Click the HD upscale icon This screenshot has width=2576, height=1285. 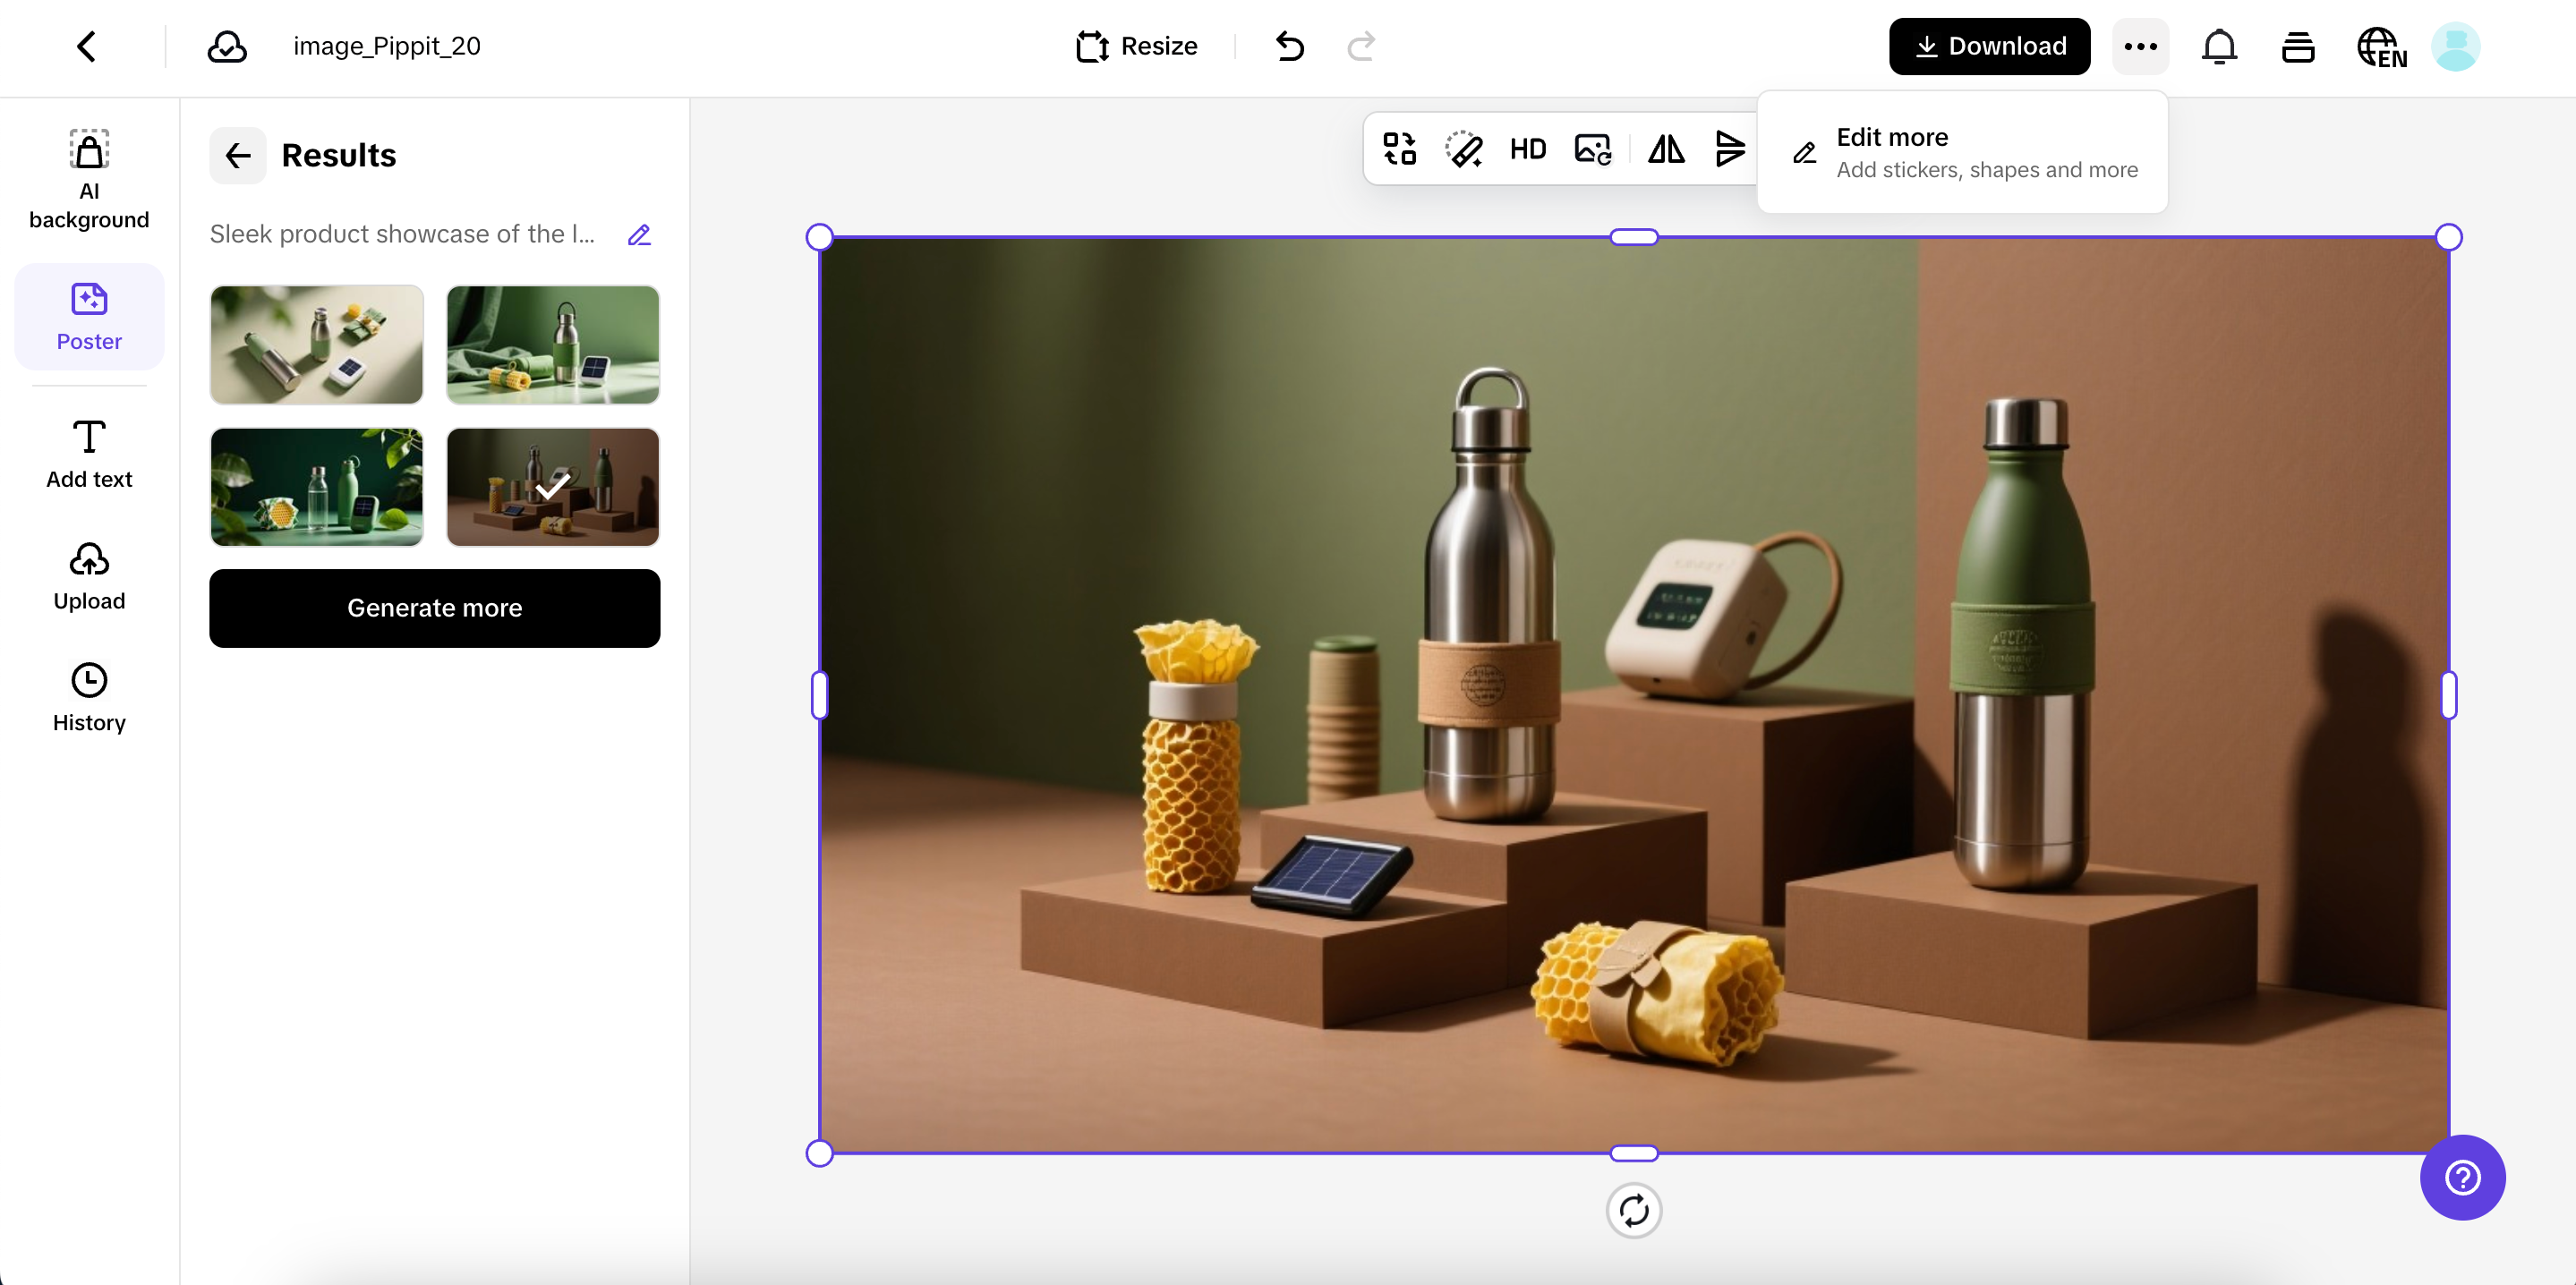tap(1527, 150)
